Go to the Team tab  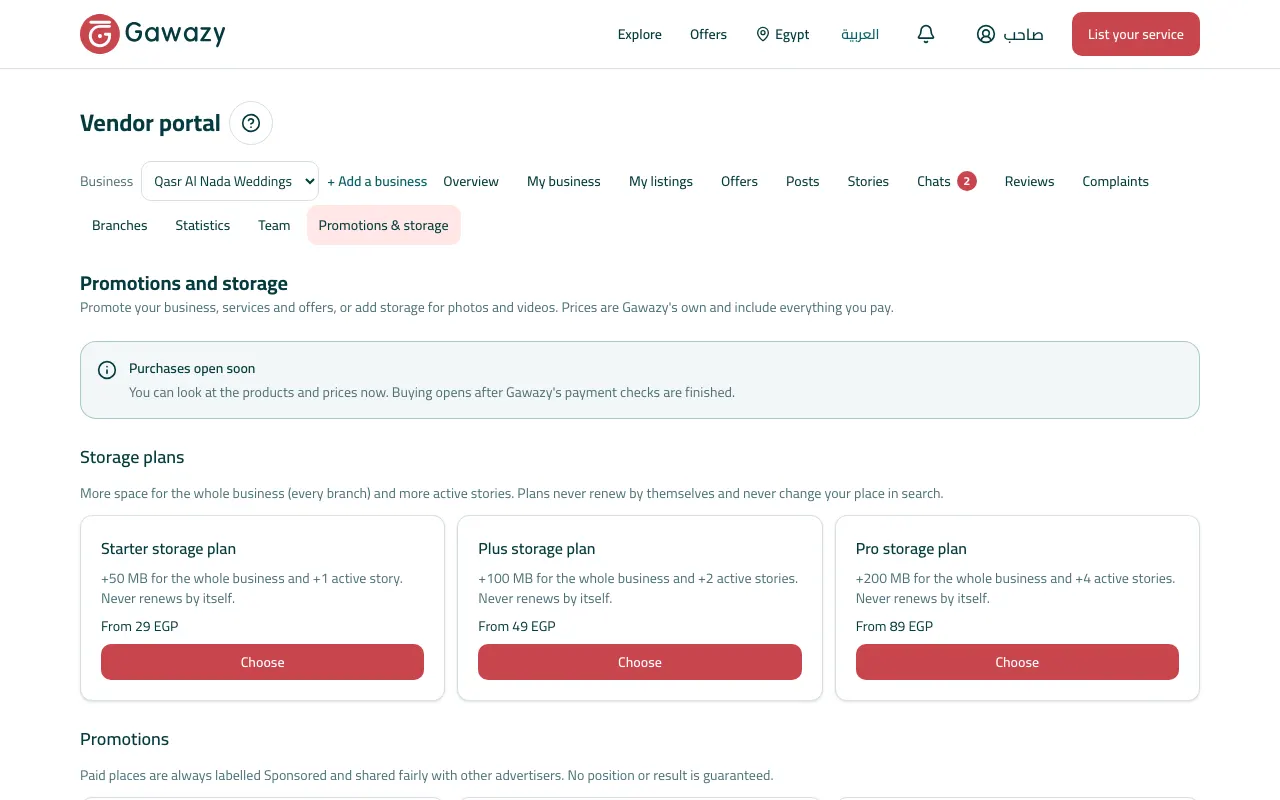tap(274, 225)
